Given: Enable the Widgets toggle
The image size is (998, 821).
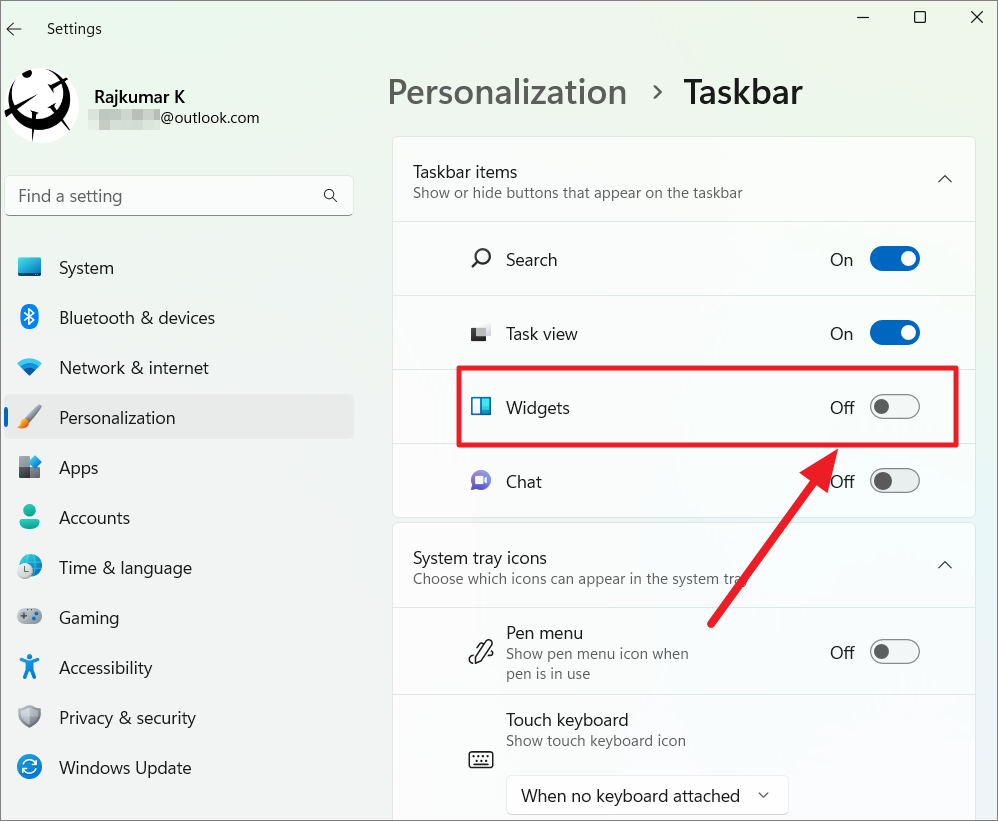Looking at the screenshot, I should [x=894, y=407].
